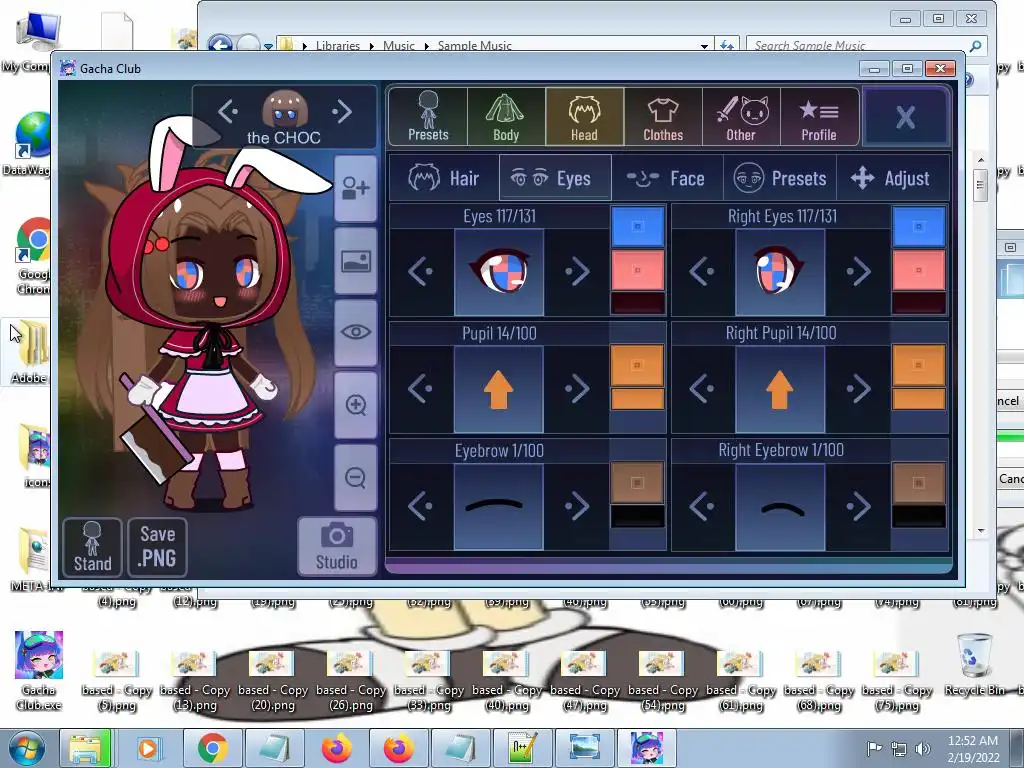This screenshot has width=1024, height=768.
Task: Pick the blue Eyes color swatch
Action: (x=637, y=227)
